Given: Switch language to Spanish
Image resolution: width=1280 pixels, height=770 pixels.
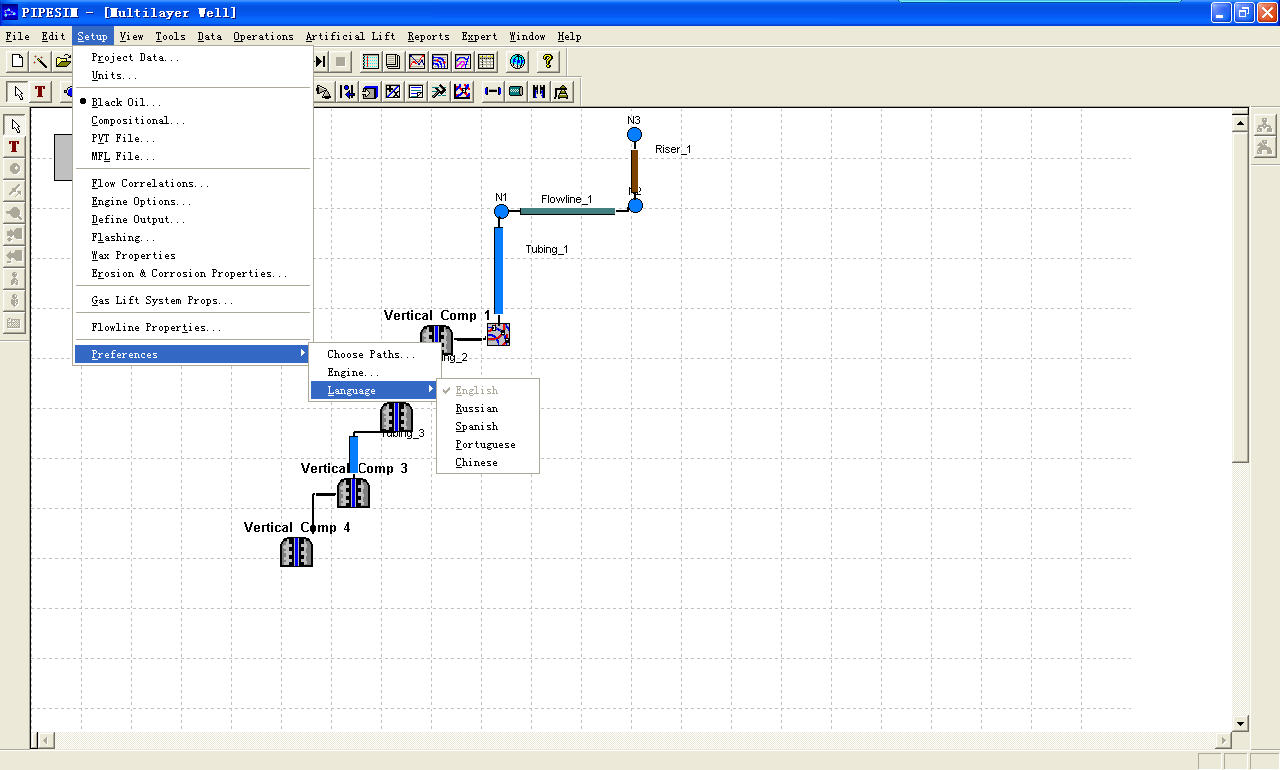Looking at the screenshot, I should [488, 426].
